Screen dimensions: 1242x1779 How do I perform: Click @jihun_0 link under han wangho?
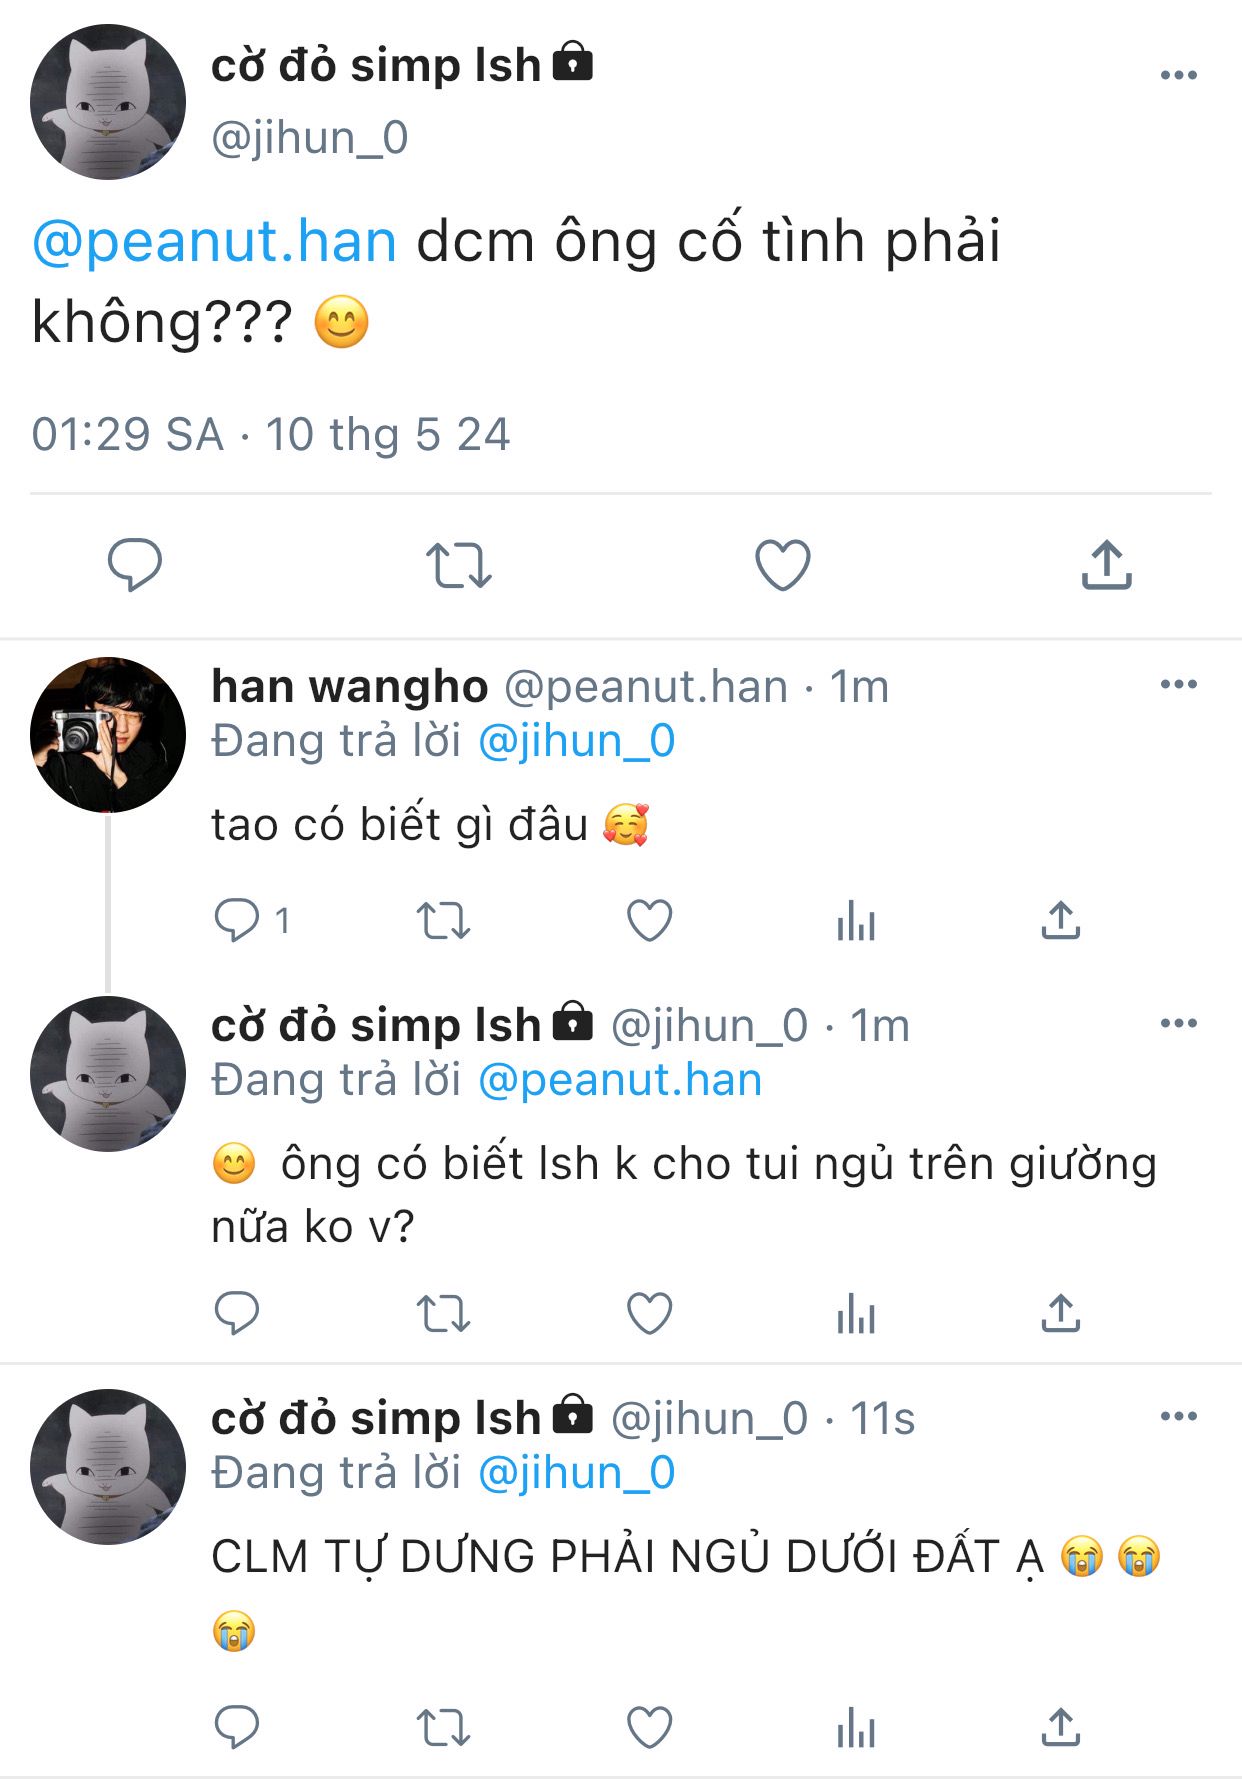click(x=577, y=741)
